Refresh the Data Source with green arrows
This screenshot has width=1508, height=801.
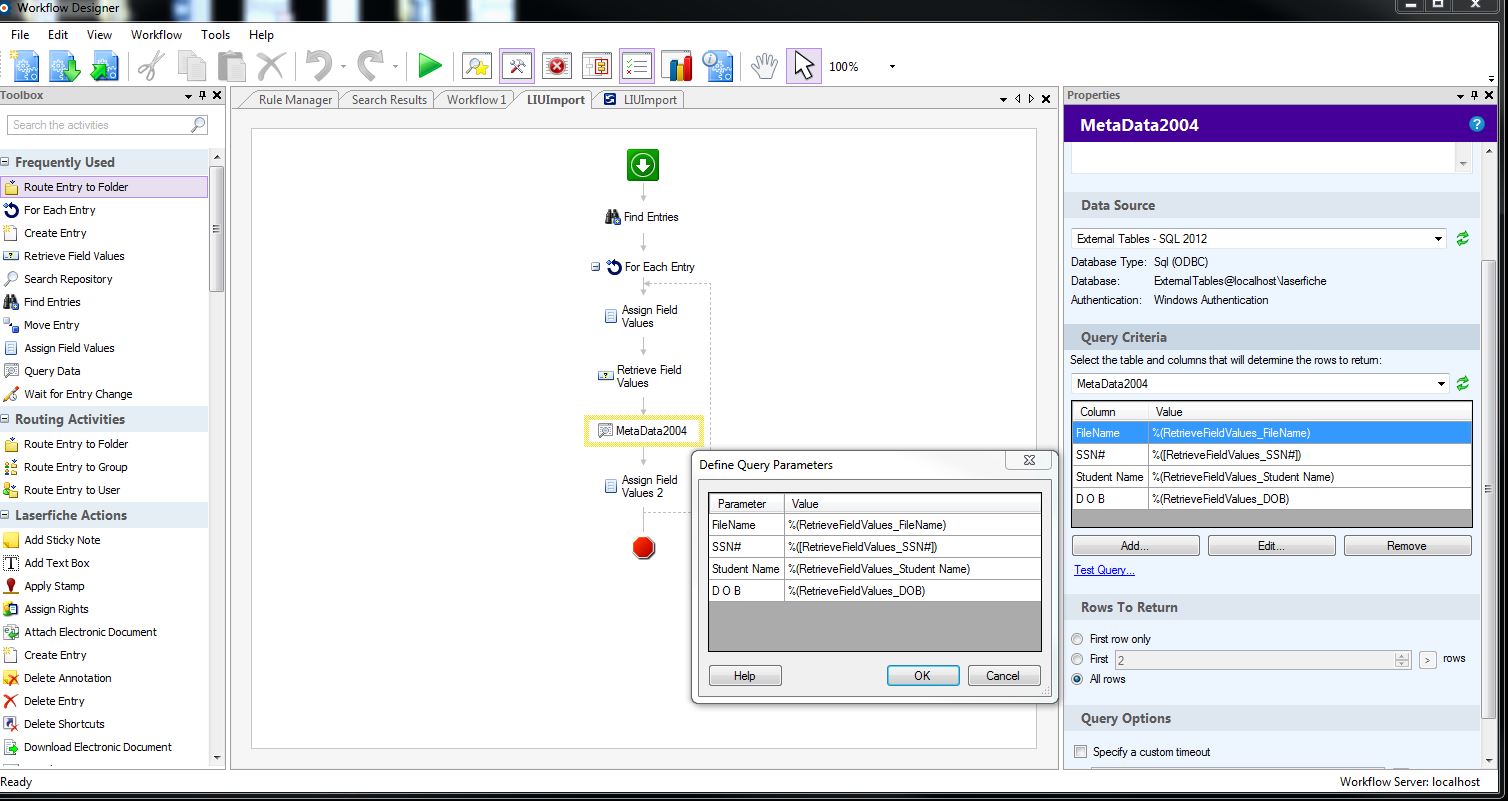pyautogui.click(x=1462, y=239)
